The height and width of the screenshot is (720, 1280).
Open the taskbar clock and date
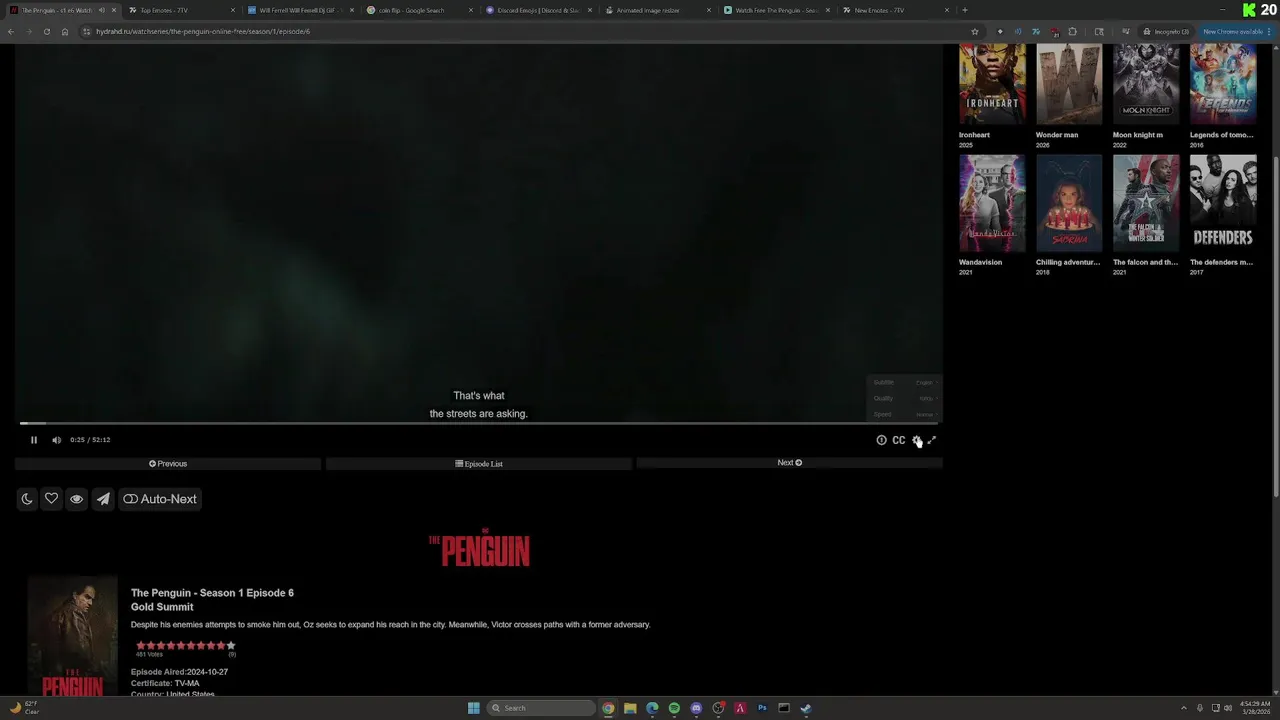pyautogui.click(x=1254, y=708)
